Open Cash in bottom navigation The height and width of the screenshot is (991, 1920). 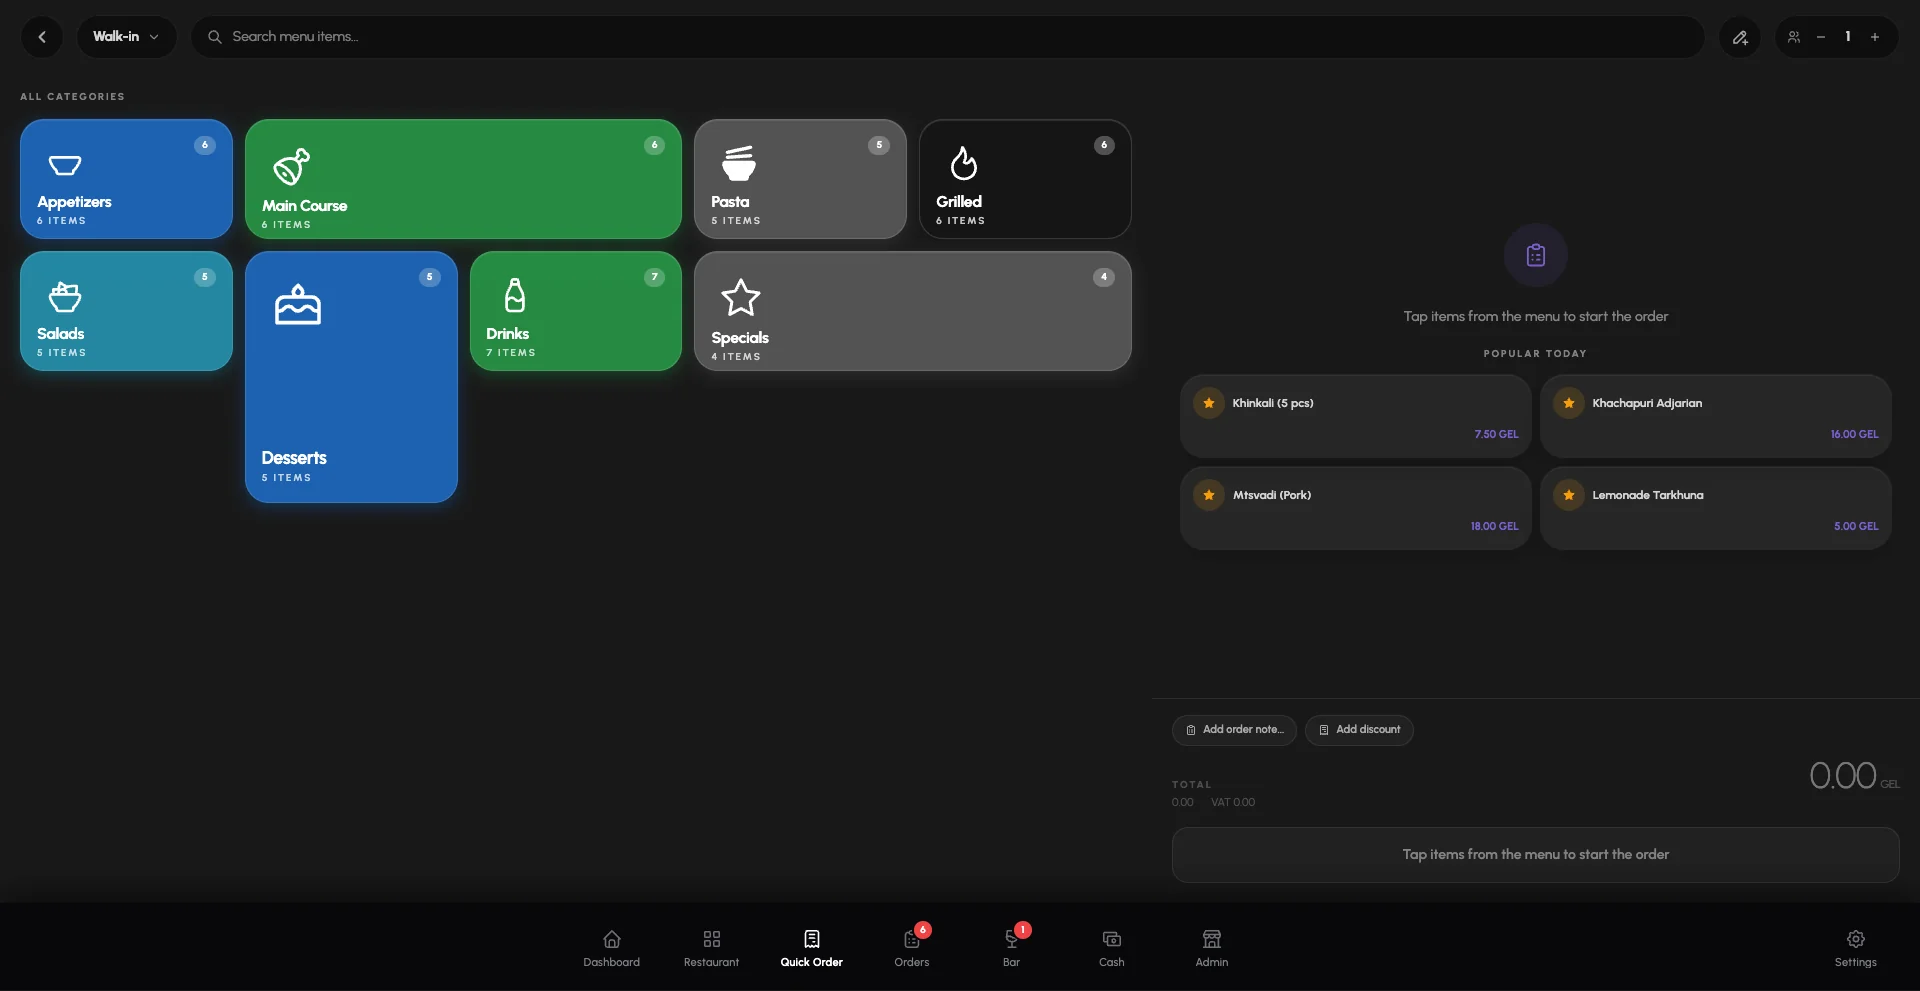point(1112,948)
